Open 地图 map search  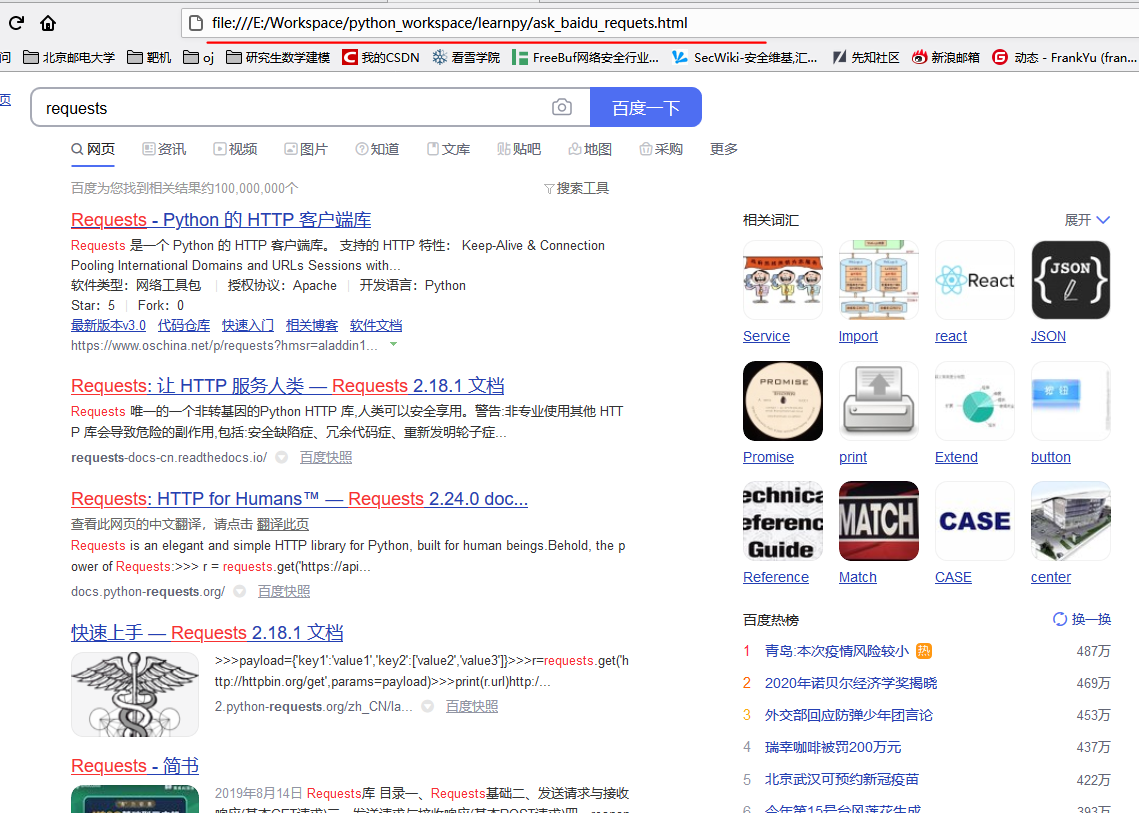click(589, 148)
